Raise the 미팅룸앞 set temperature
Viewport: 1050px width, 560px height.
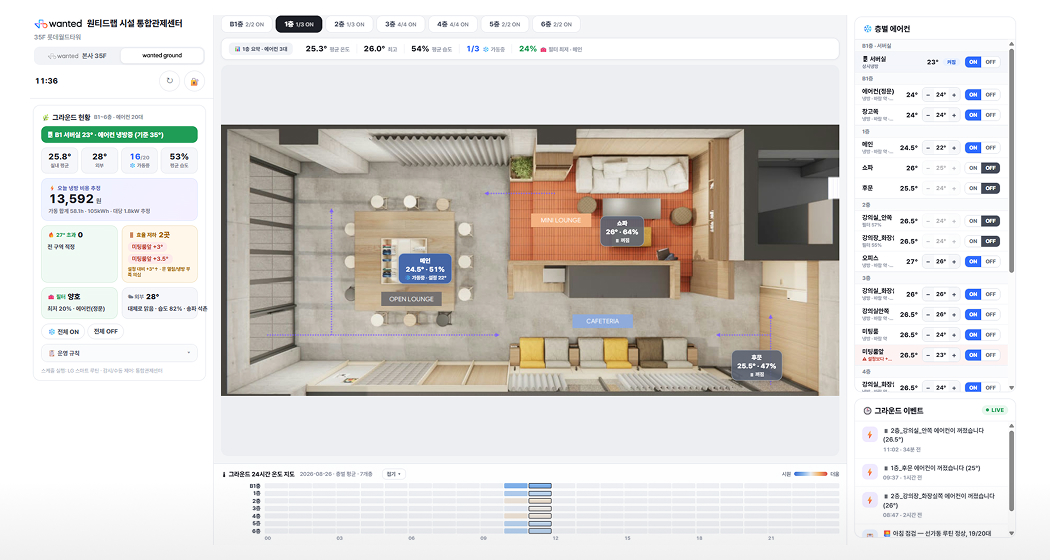[x=954, y=355]
